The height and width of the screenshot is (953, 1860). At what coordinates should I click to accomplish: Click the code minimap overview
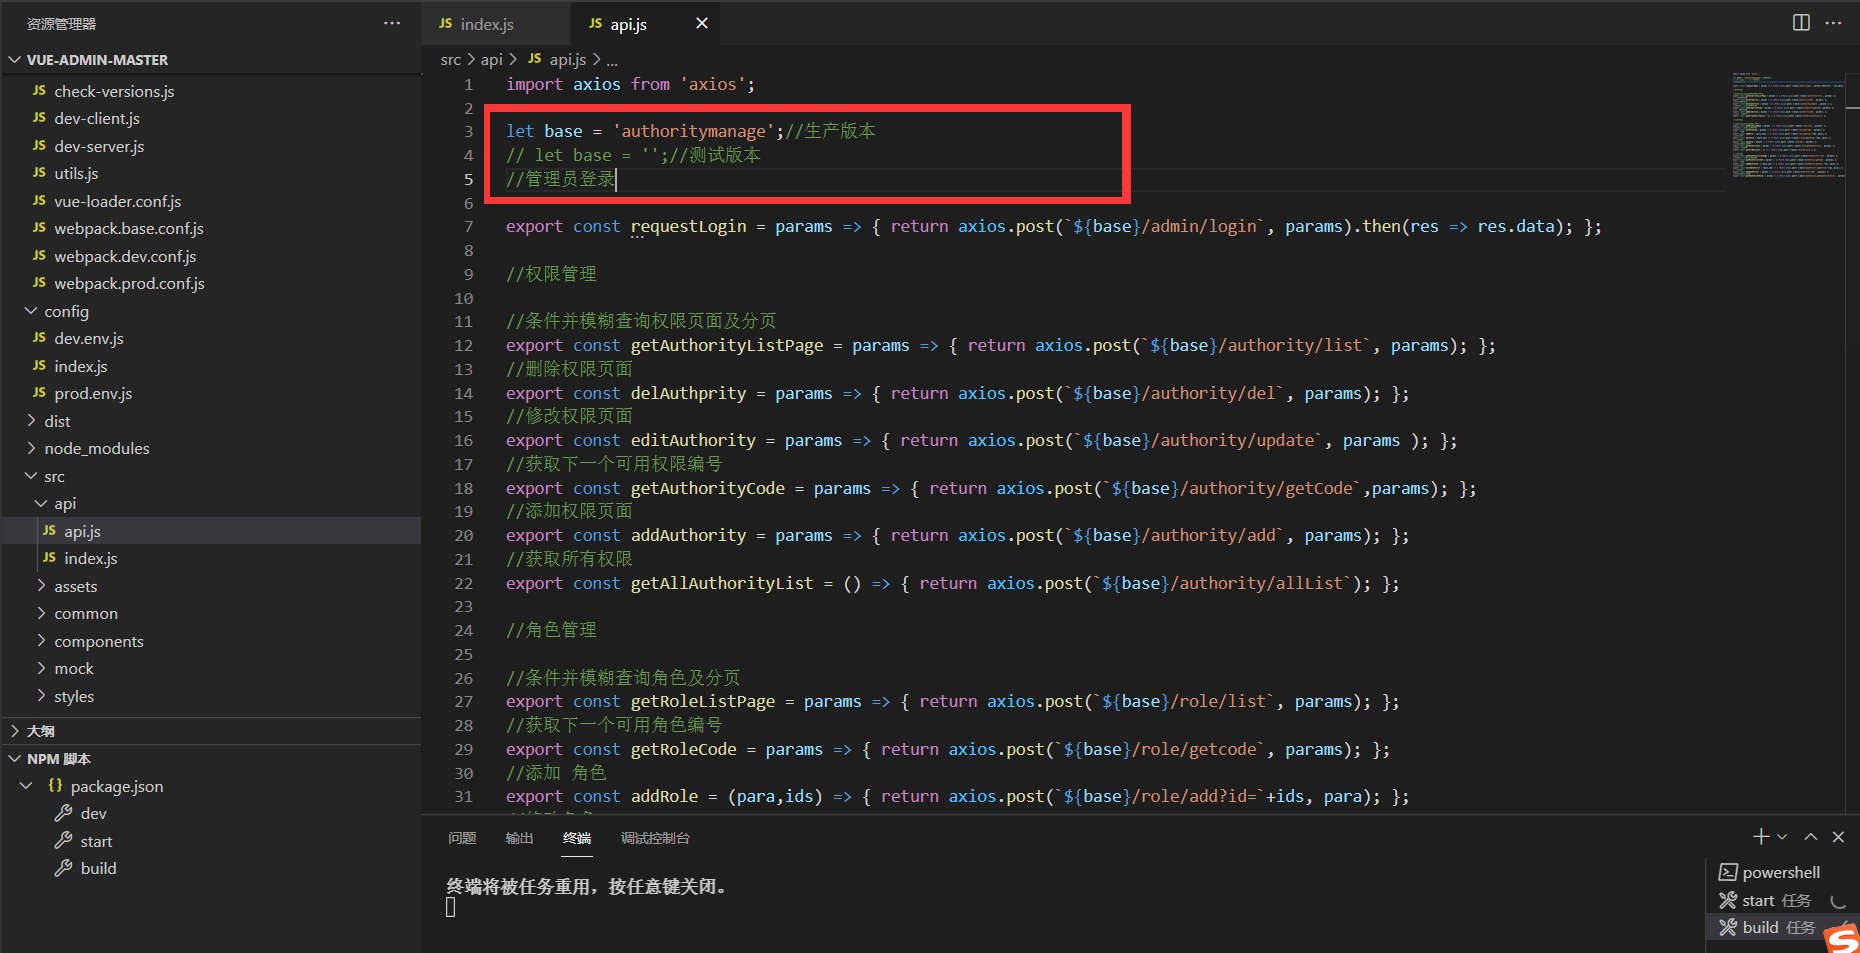tap(1788, 125)
